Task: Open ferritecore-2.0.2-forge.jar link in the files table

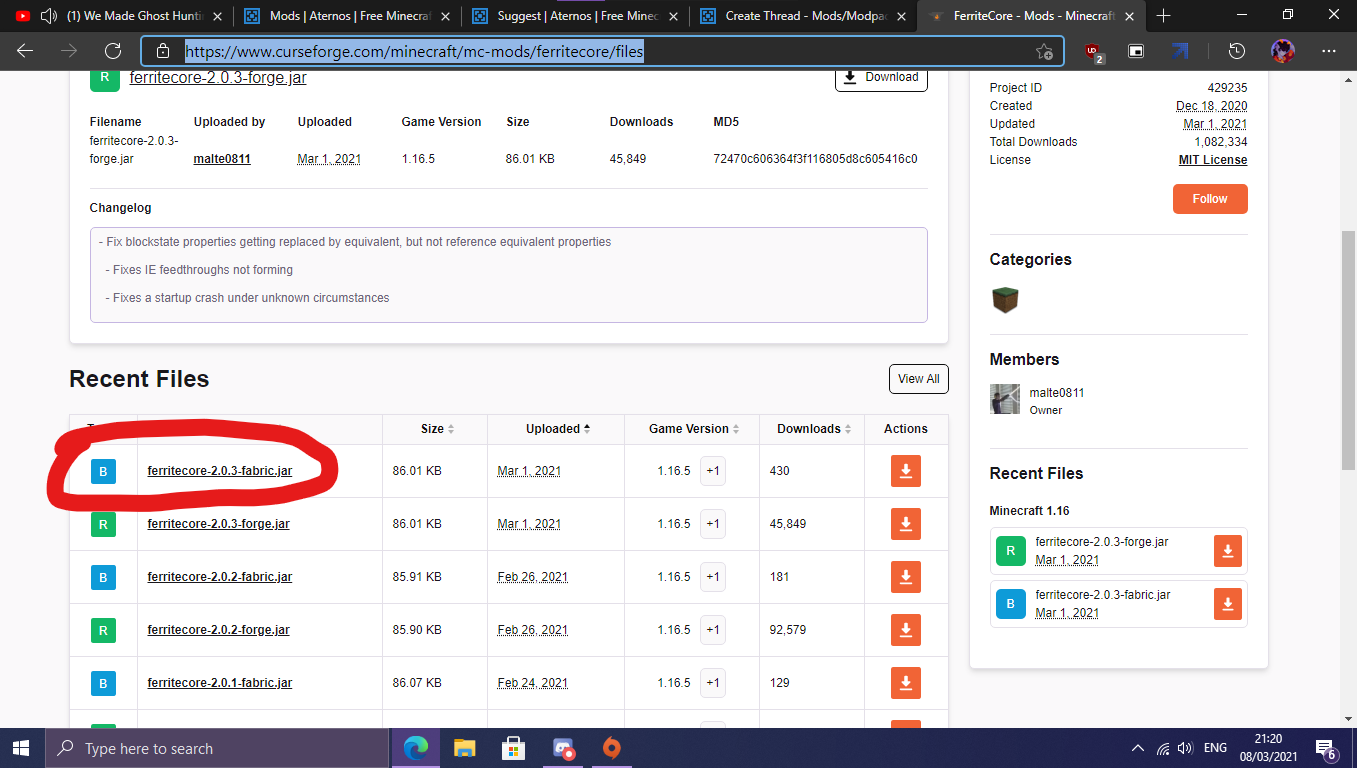Action: pos(218,630)
